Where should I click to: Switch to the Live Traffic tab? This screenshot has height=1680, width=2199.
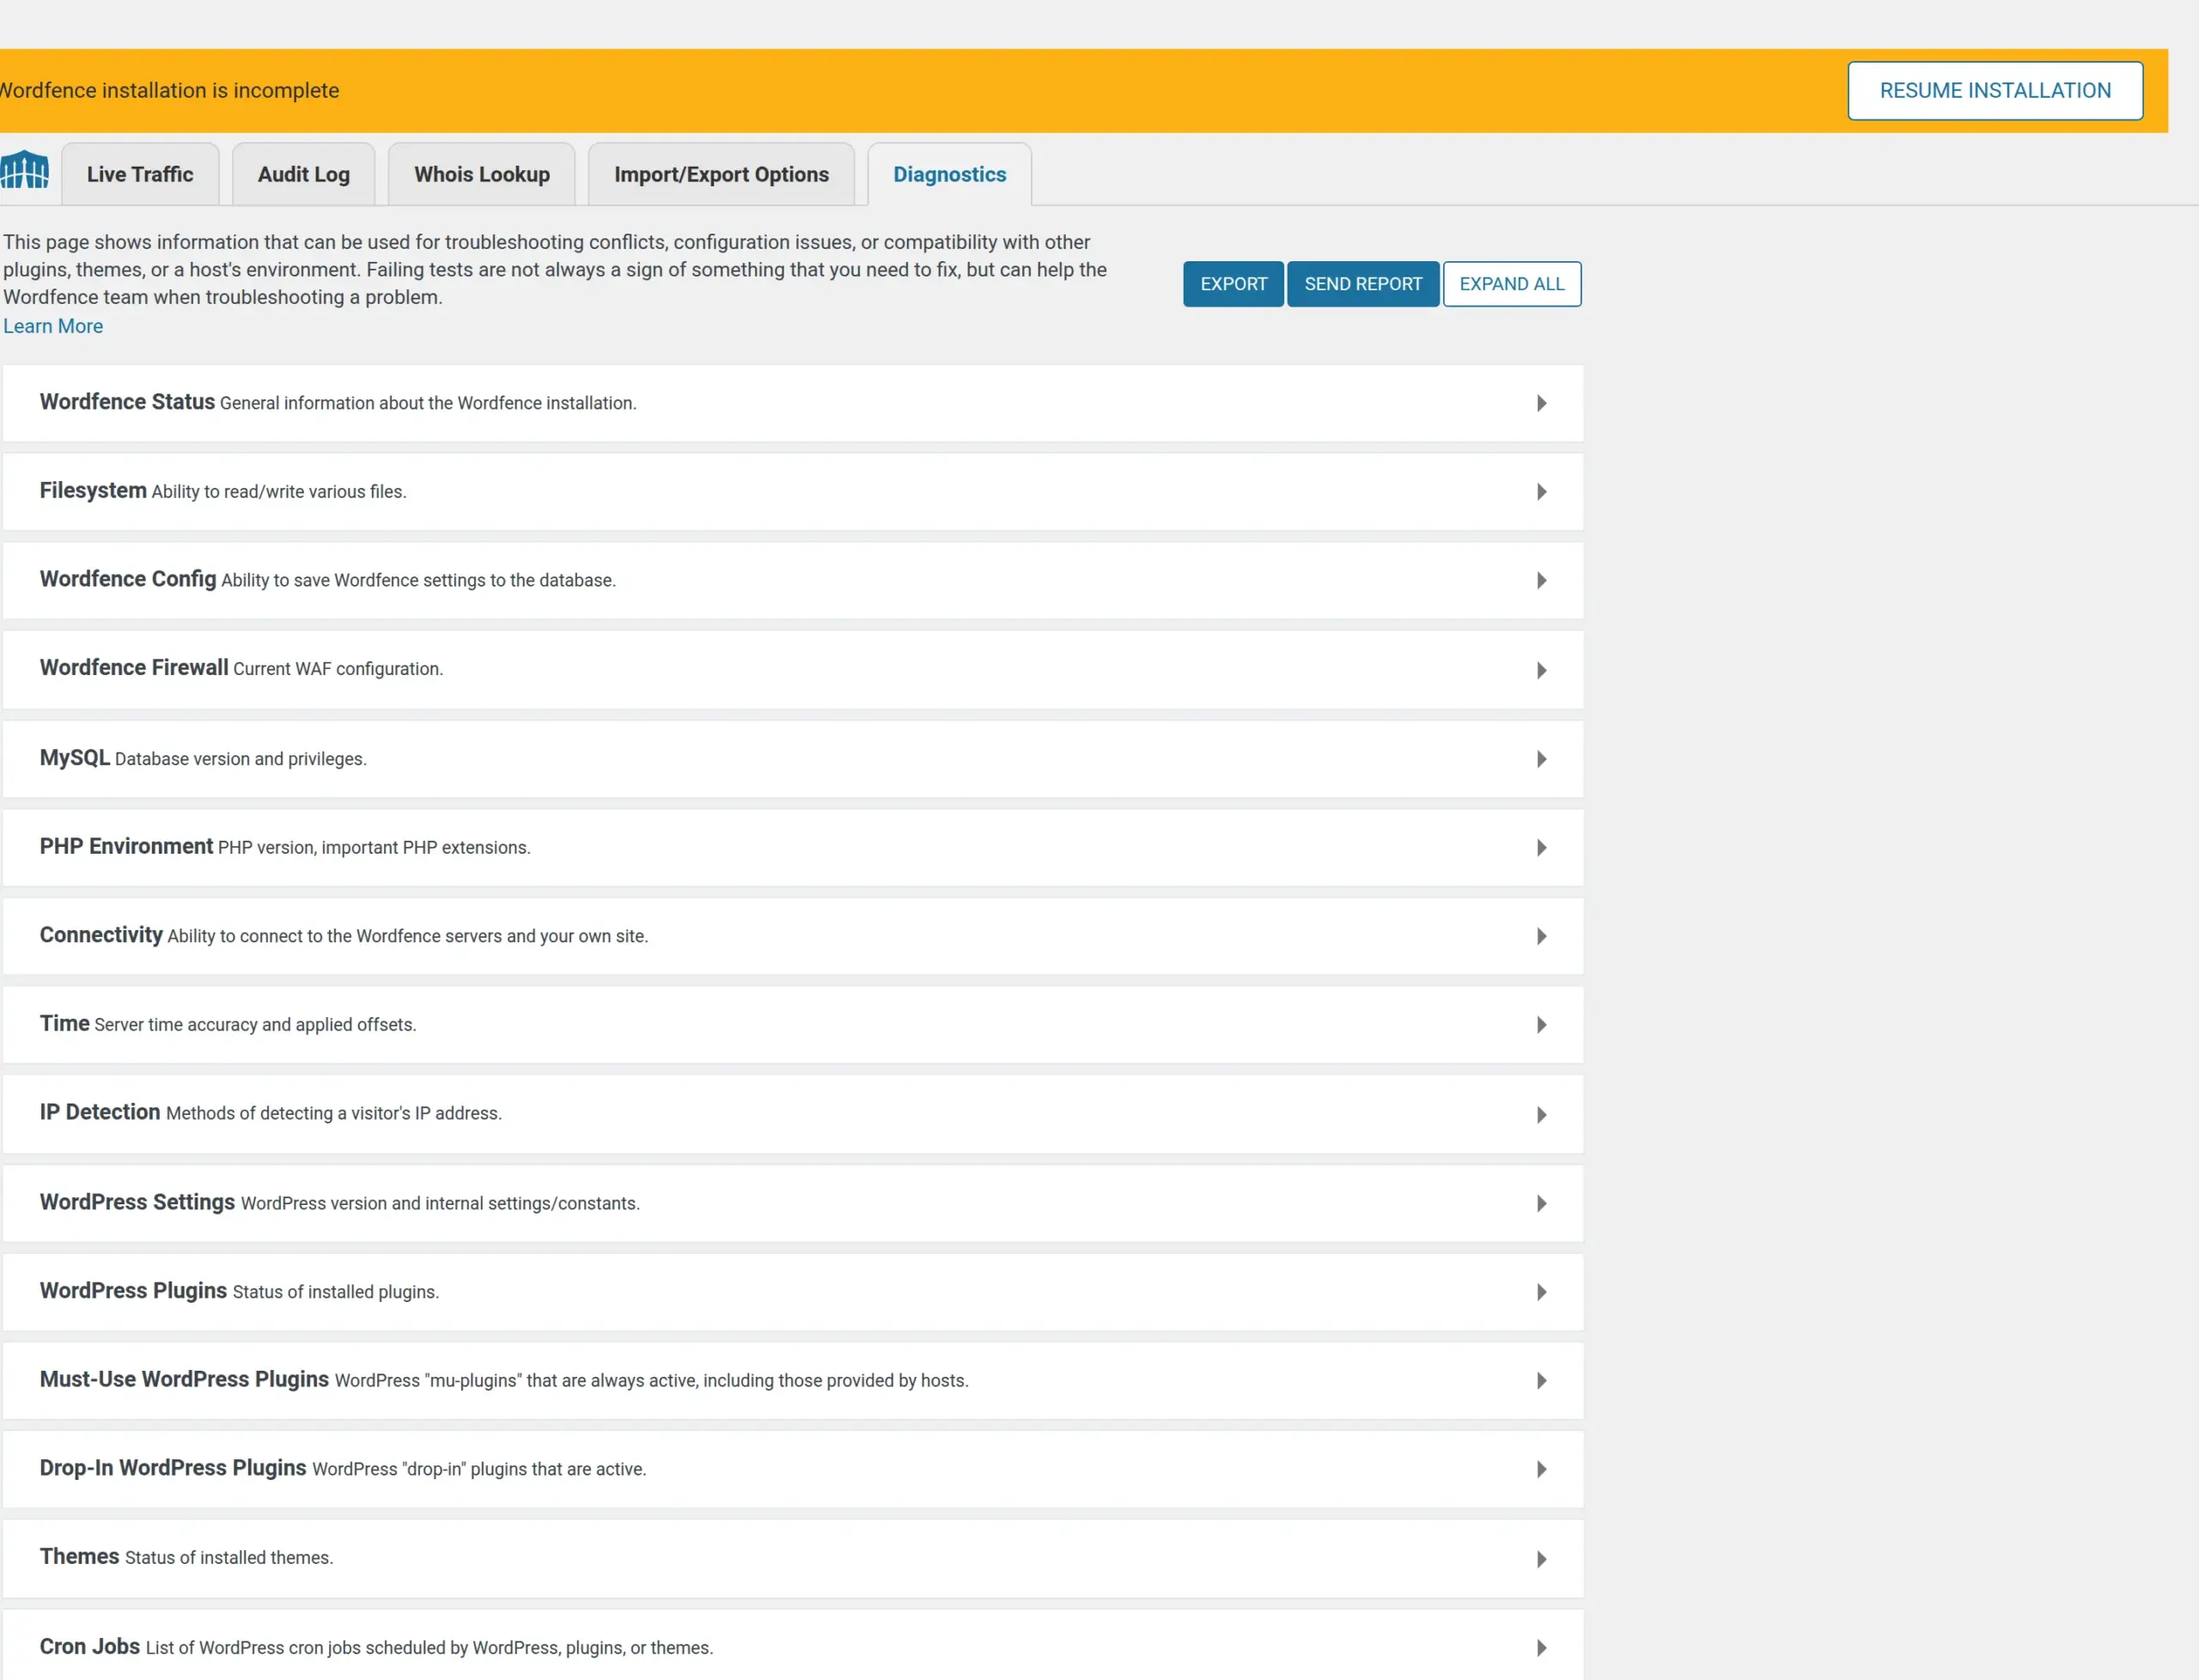(x=140, y=174)
